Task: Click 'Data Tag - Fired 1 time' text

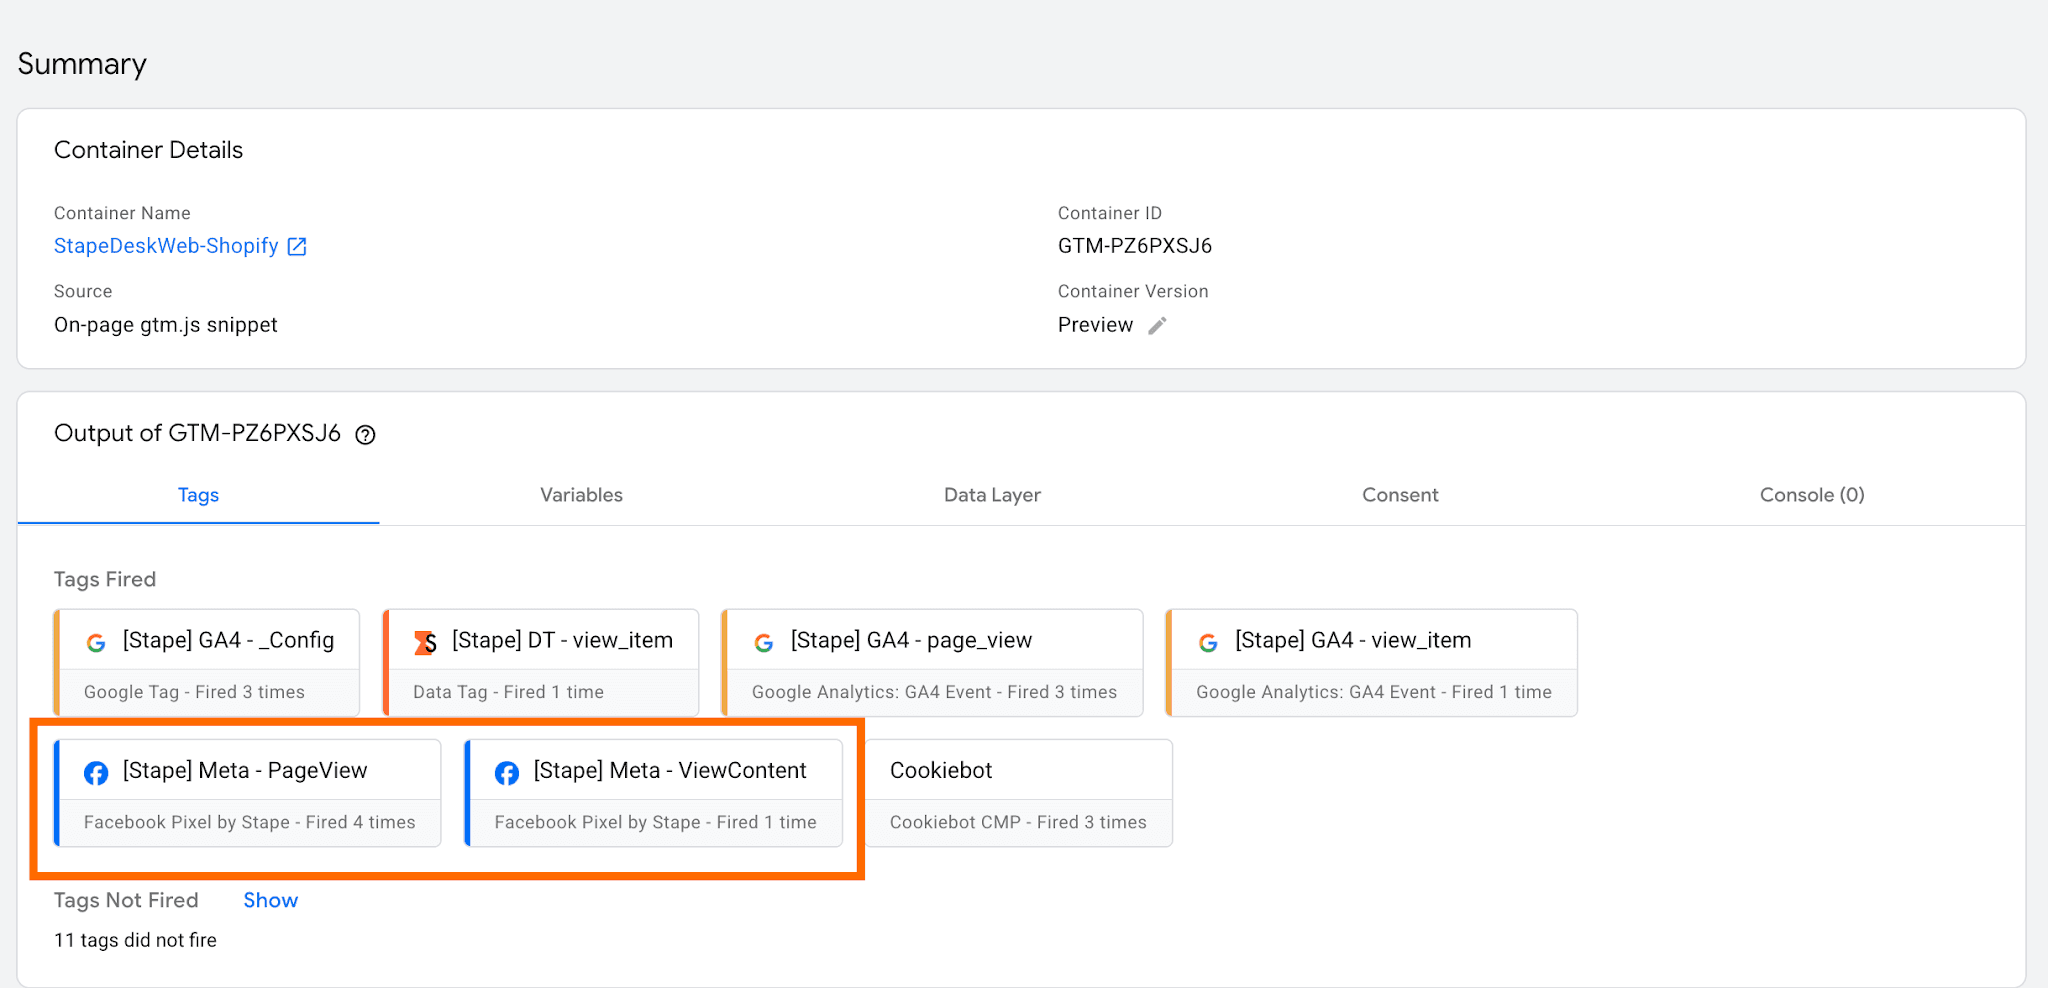Action: click(x=508, y=692)
